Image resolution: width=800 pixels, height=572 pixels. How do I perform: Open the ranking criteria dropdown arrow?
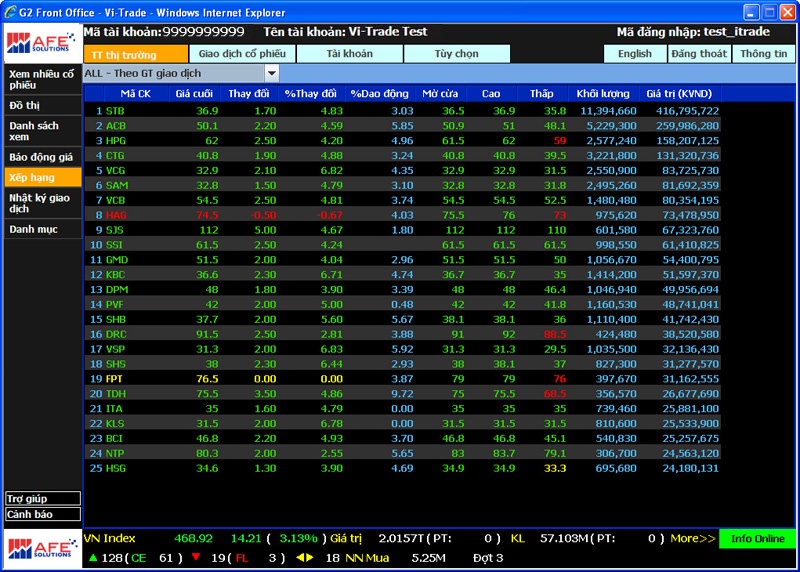point(272,73)
